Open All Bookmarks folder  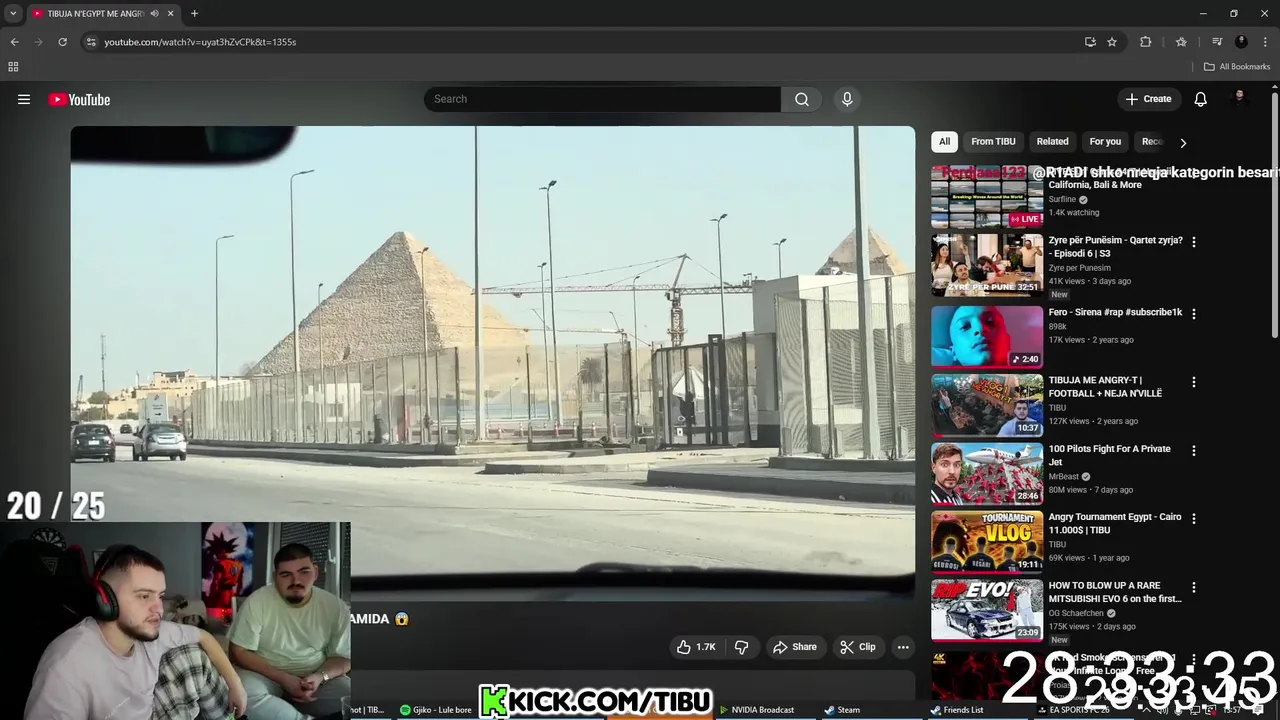tap(1237, 67)
